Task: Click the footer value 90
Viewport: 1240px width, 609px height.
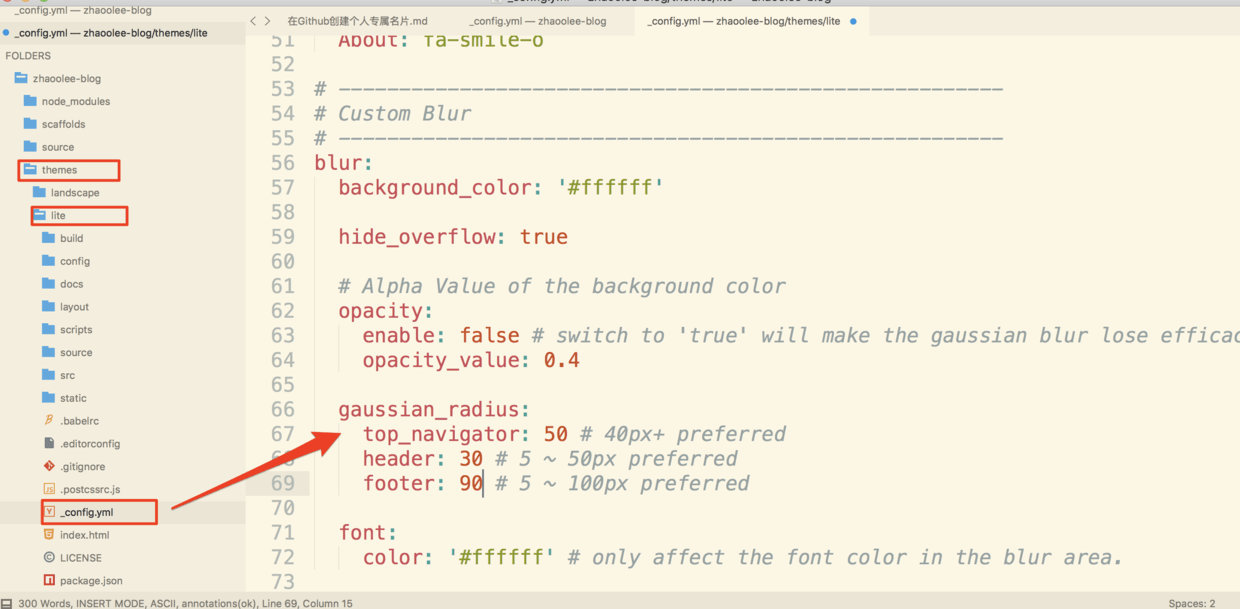Action: [471, 483]
